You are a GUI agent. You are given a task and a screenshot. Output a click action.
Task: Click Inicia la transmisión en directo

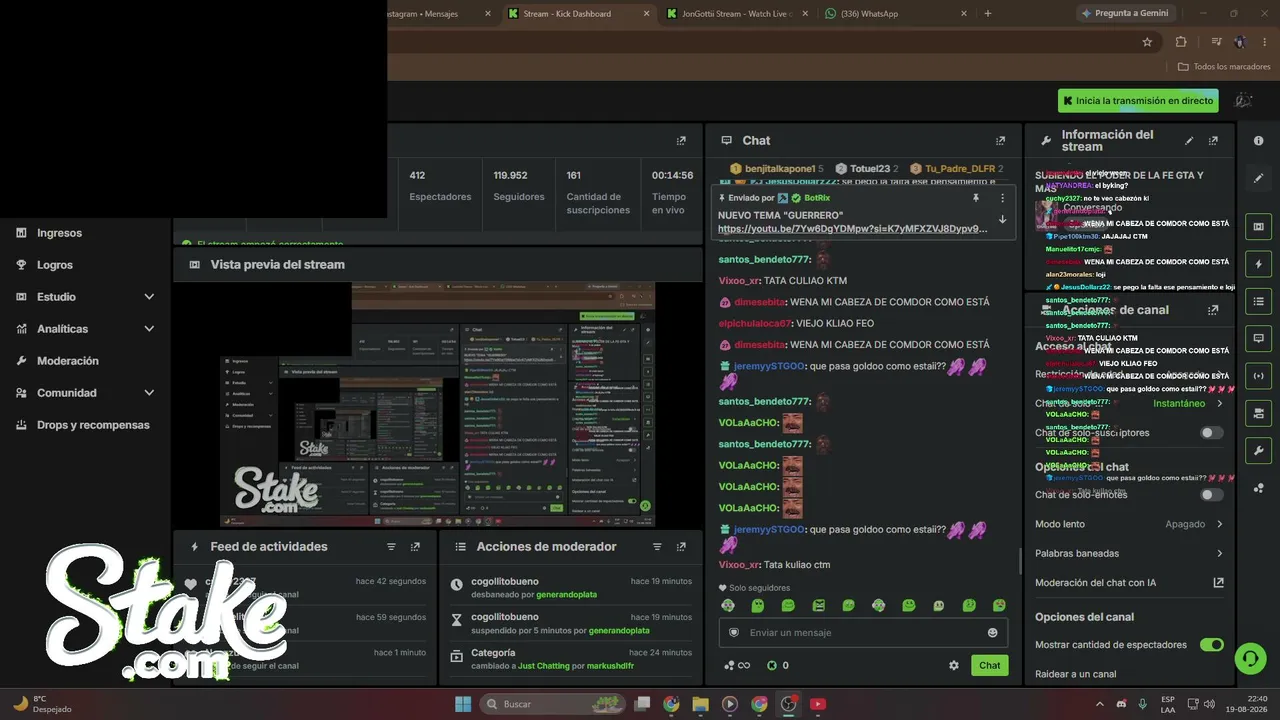point(1138,101)
